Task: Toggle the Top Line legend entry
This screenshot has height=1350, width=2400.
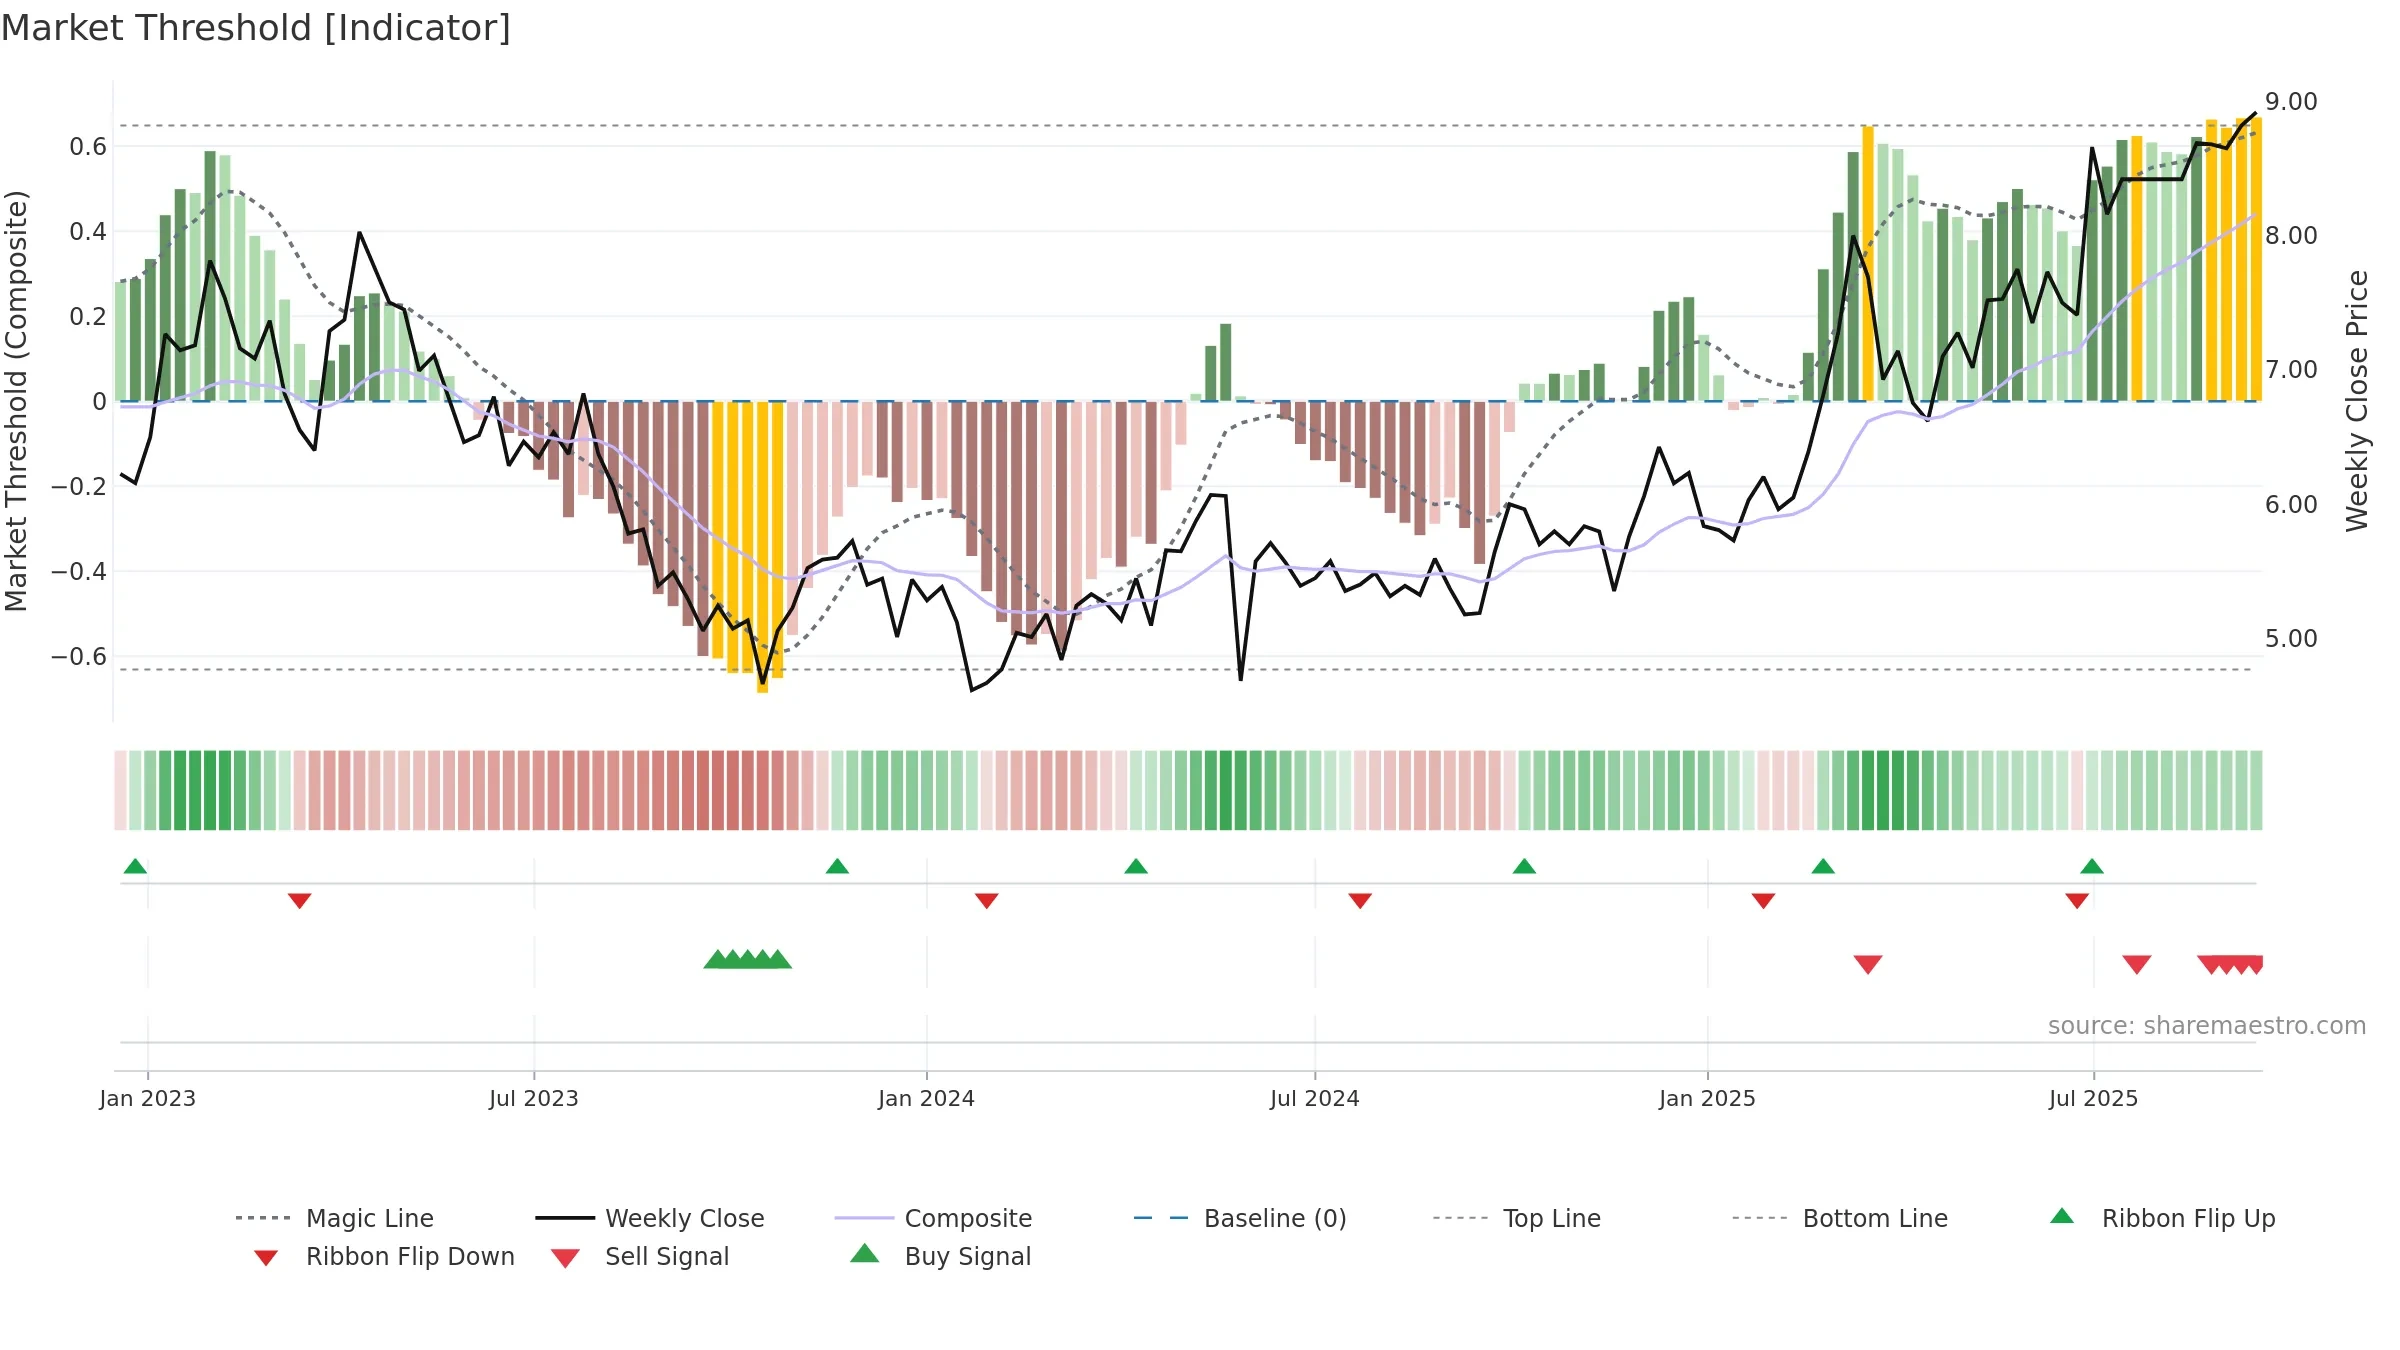Action: (x=1516, y=1218)
